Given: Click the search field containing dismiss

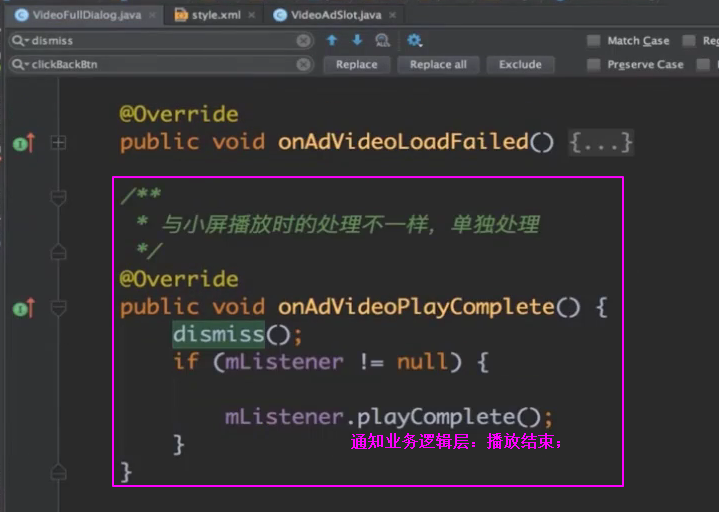Looking at the screenshot, I should [161, 41].
